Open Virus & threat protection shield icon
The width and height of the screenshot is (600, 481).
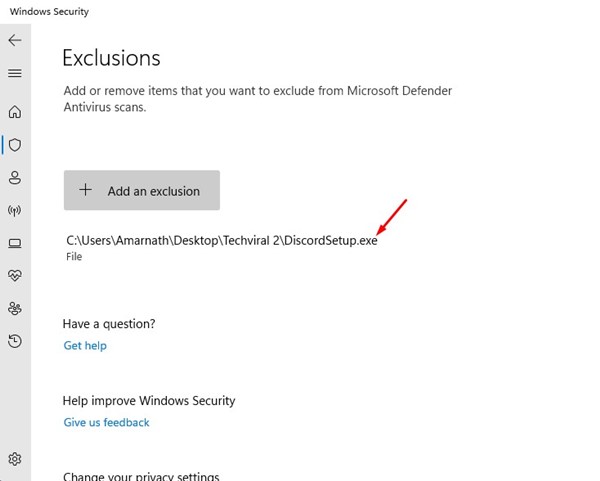click(14, 144)
